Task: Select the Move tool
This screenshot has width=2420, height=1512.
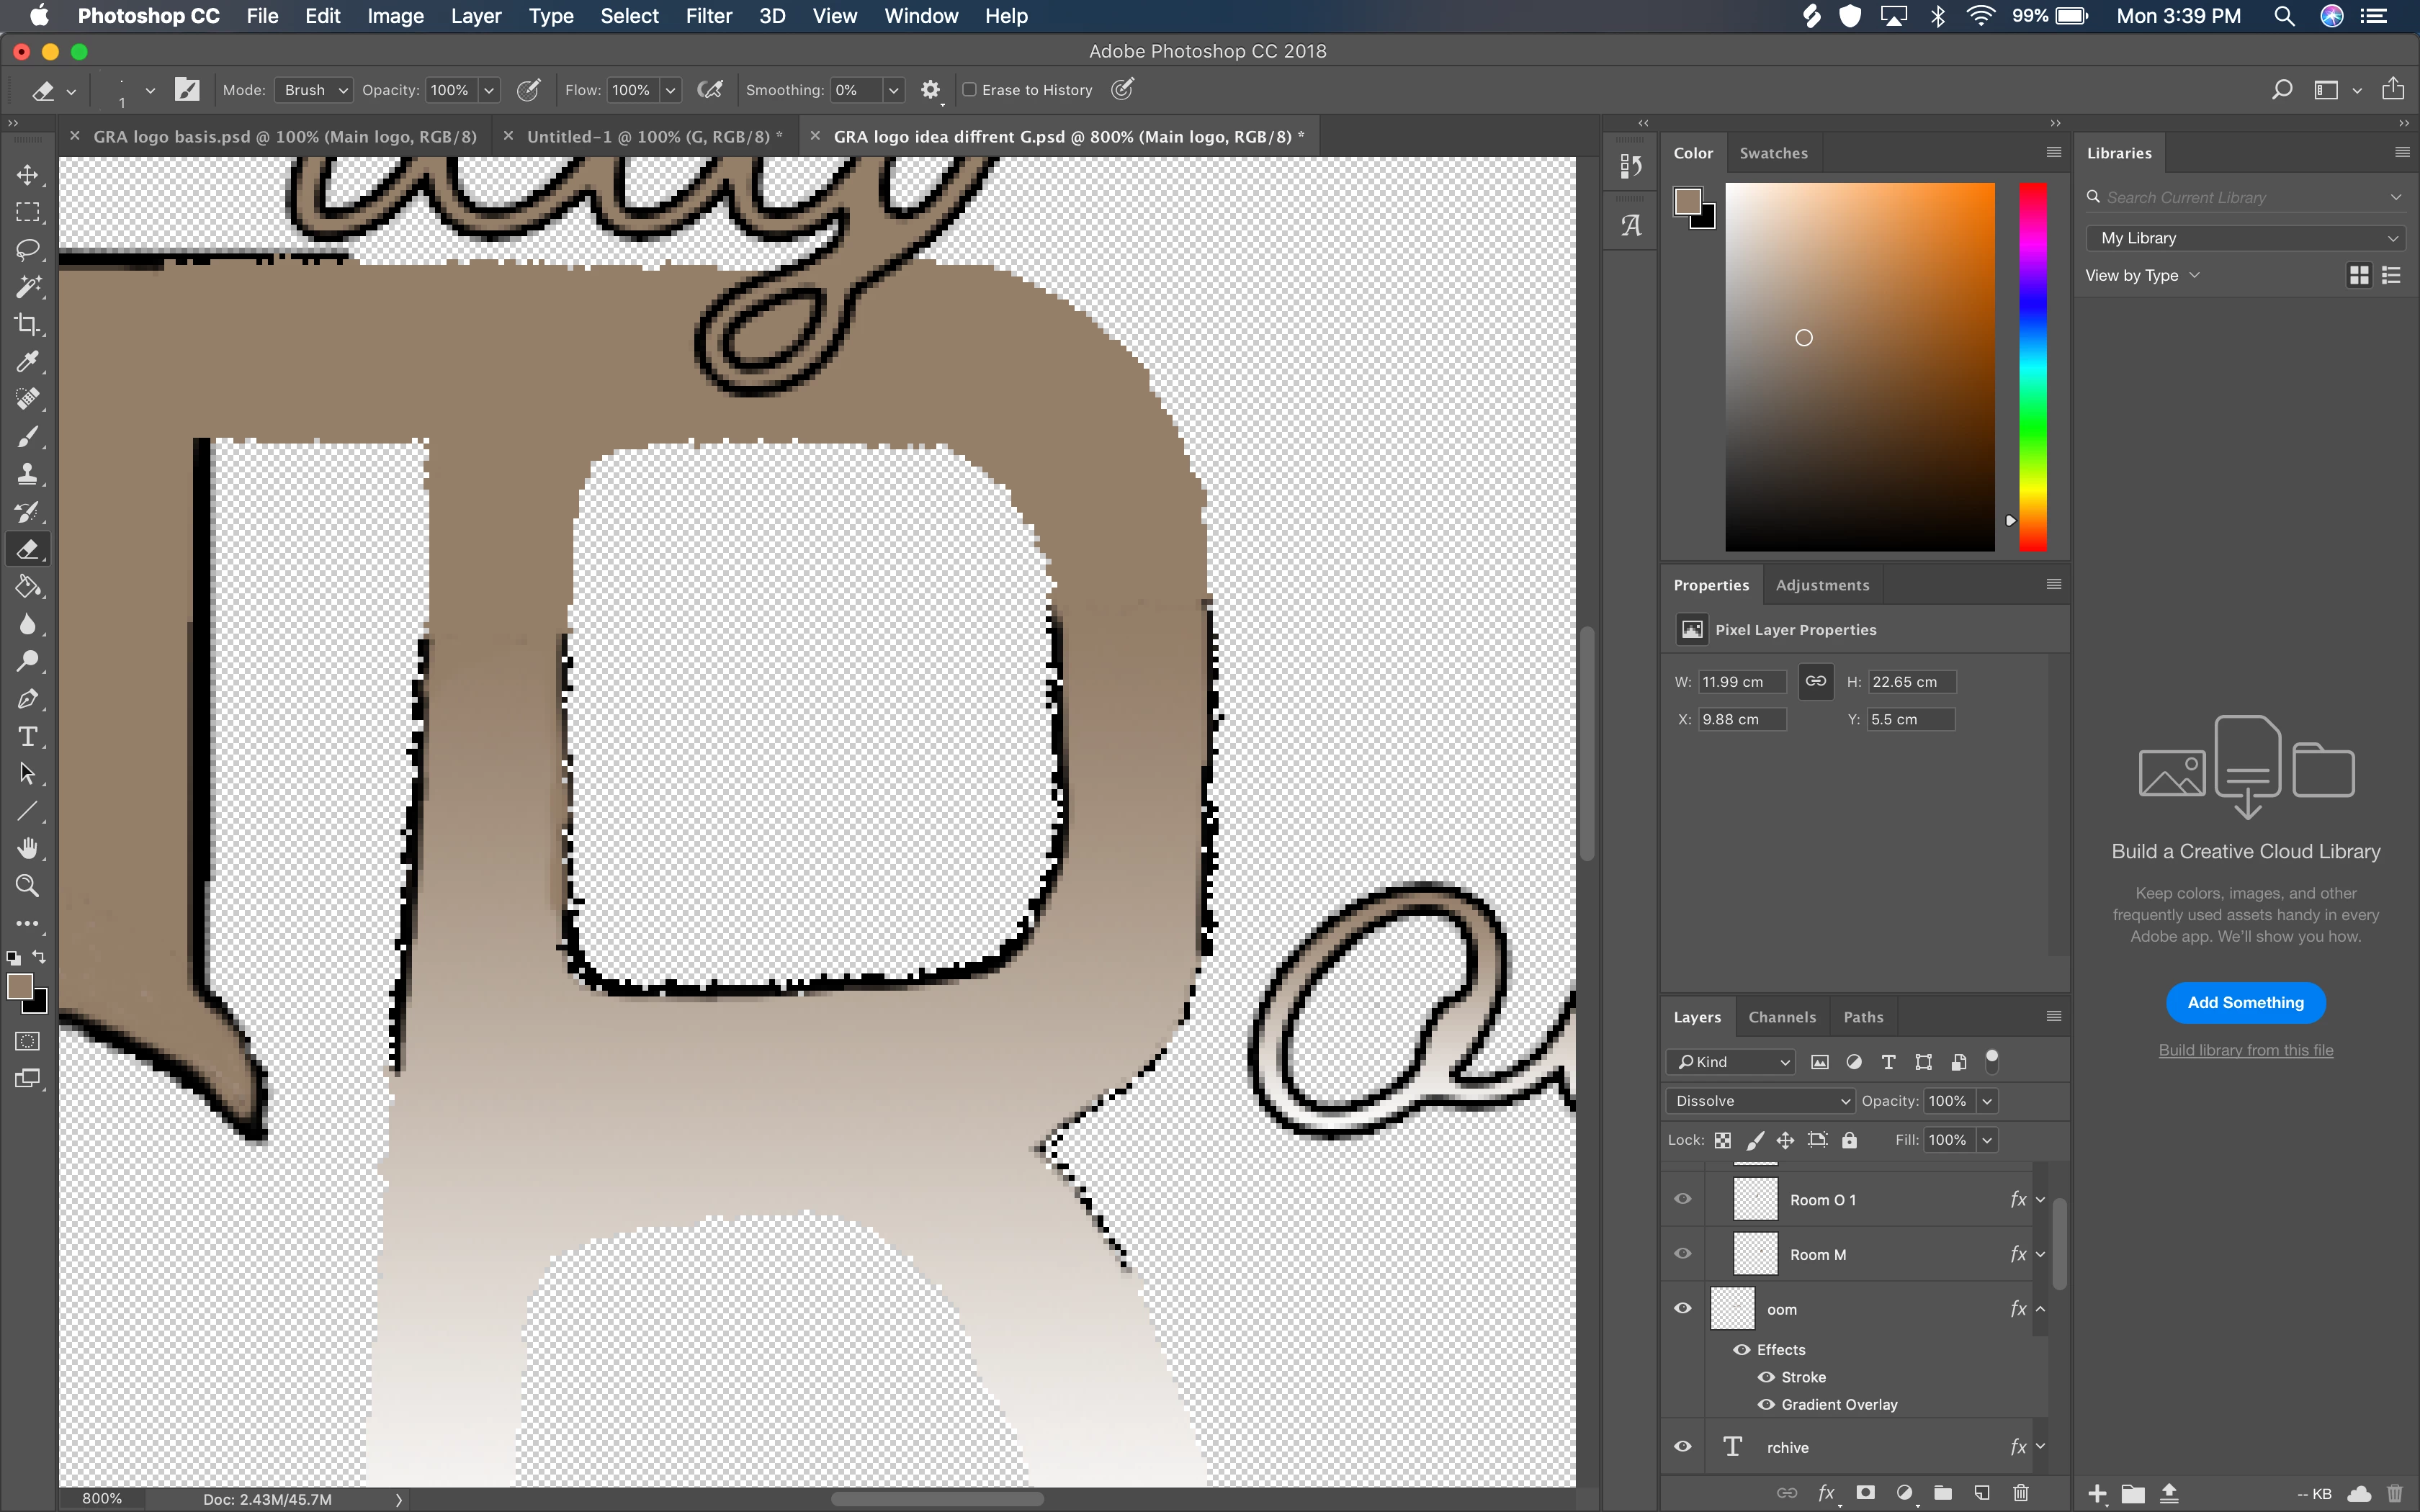Action: coord(27,175)
